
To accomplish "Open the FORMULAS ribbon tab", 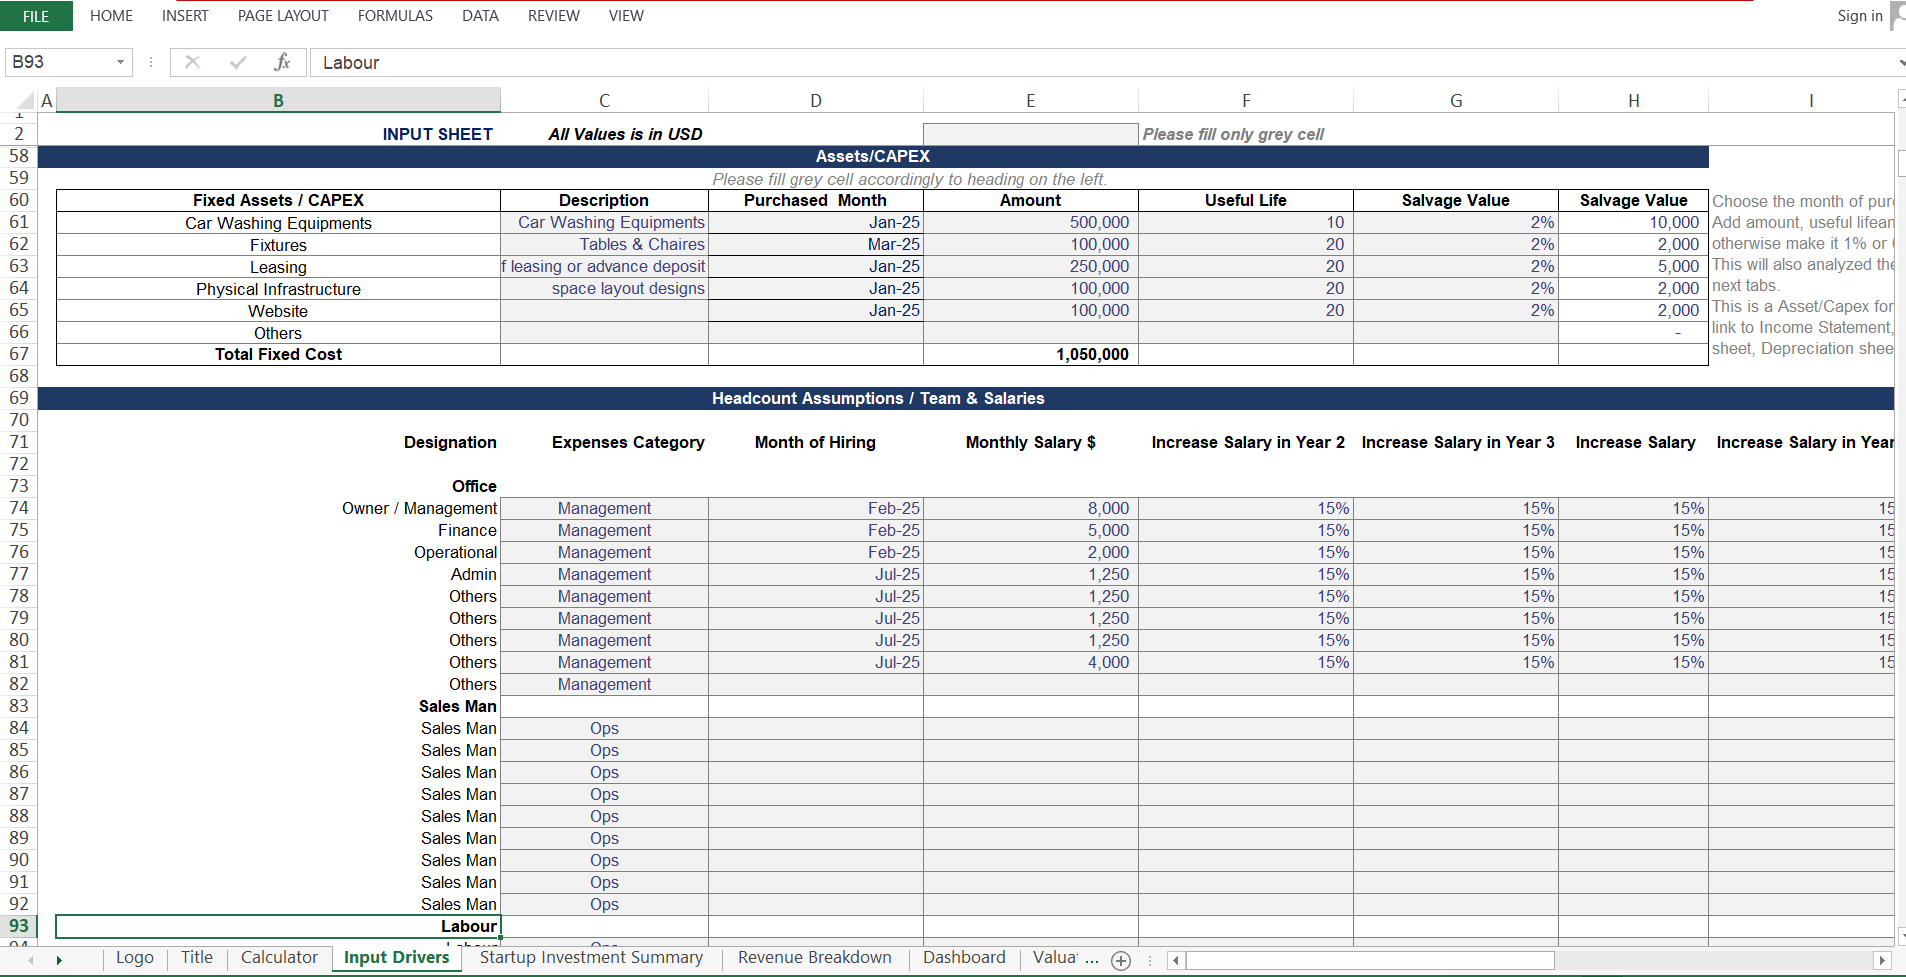I will (x=395, y=16).
